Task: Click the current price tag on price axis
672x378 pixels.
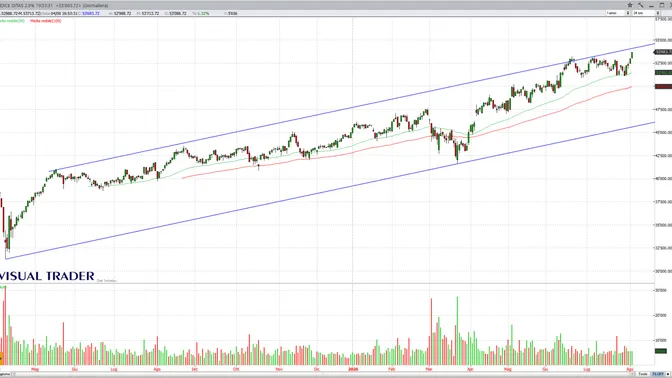Action: point(663,52)
